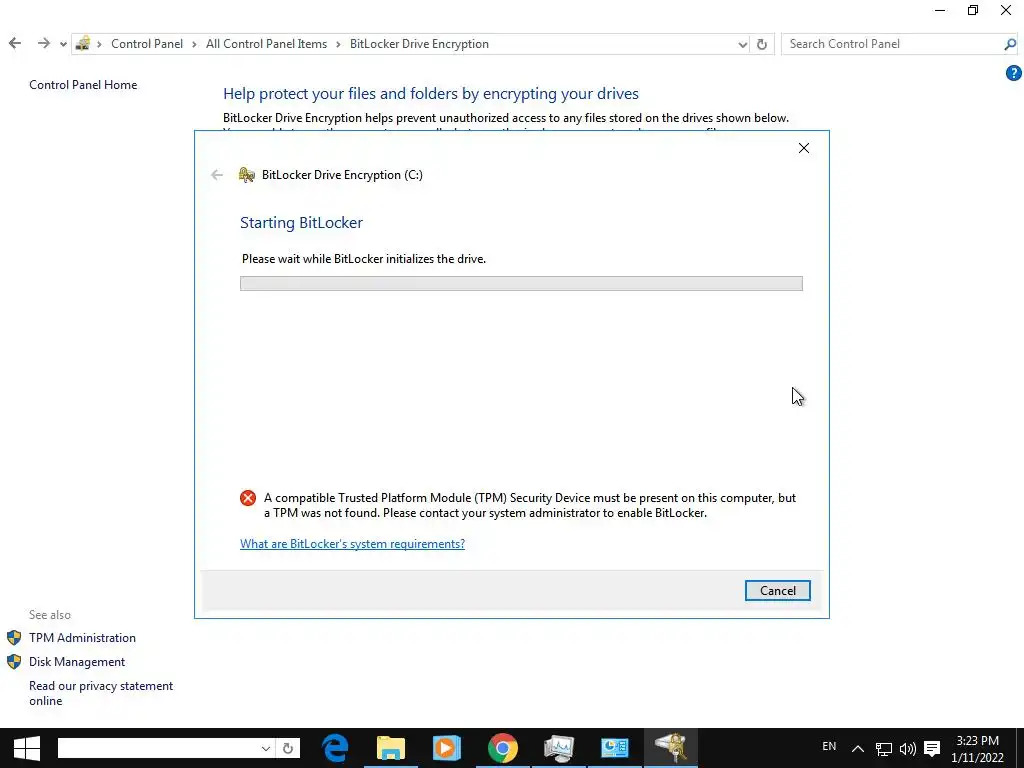Close the BitLocker Drive Encryption dialog
The width and height of the screenshot is (1024, 768).
pos(803,148)
